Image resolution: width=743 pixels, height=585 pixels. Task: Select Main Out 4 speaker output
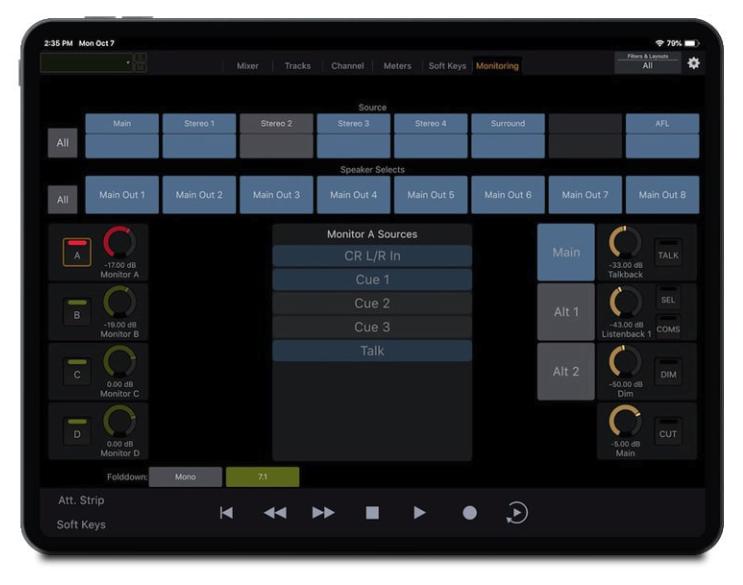353,195
